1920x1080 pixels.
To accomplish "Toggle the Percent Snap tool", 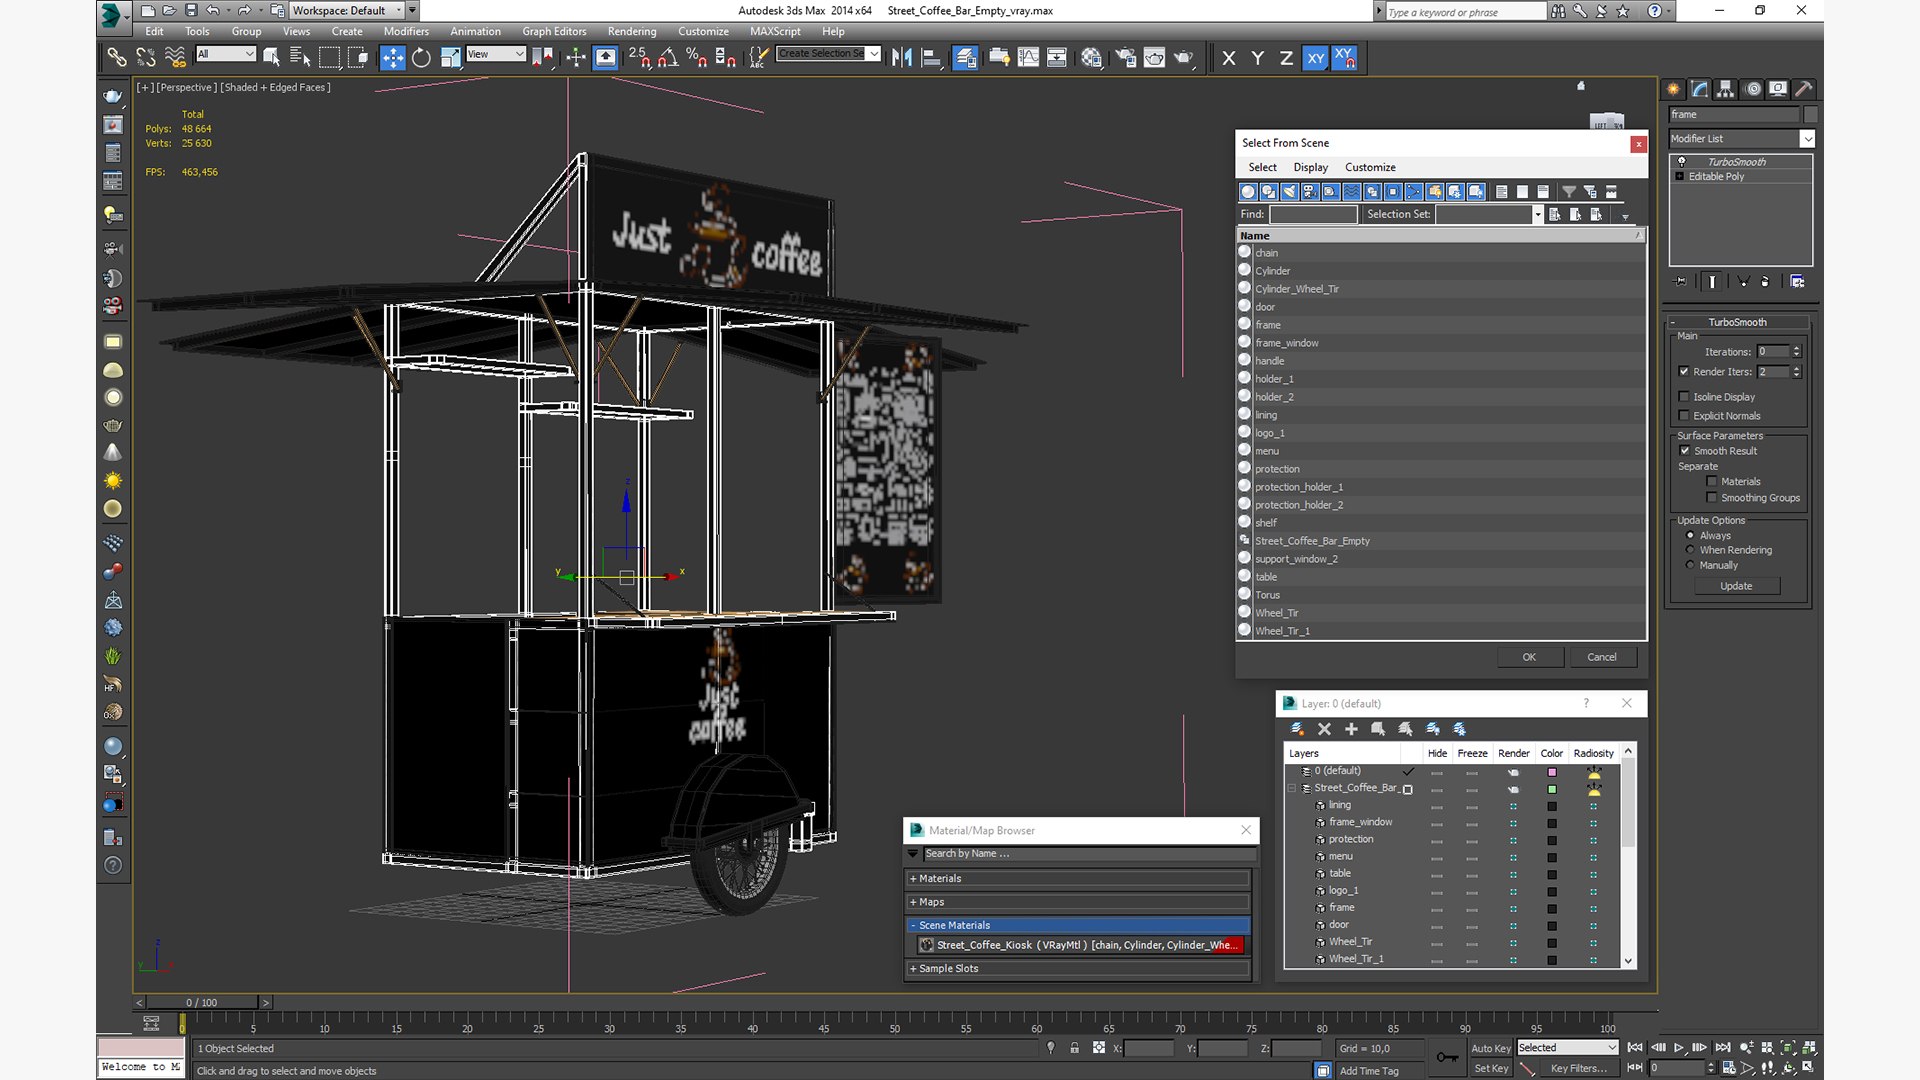I will 697,58.
